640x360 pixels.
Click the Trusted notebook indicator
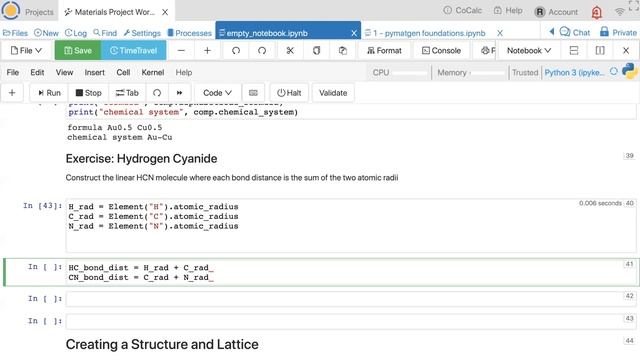(525, 73)
